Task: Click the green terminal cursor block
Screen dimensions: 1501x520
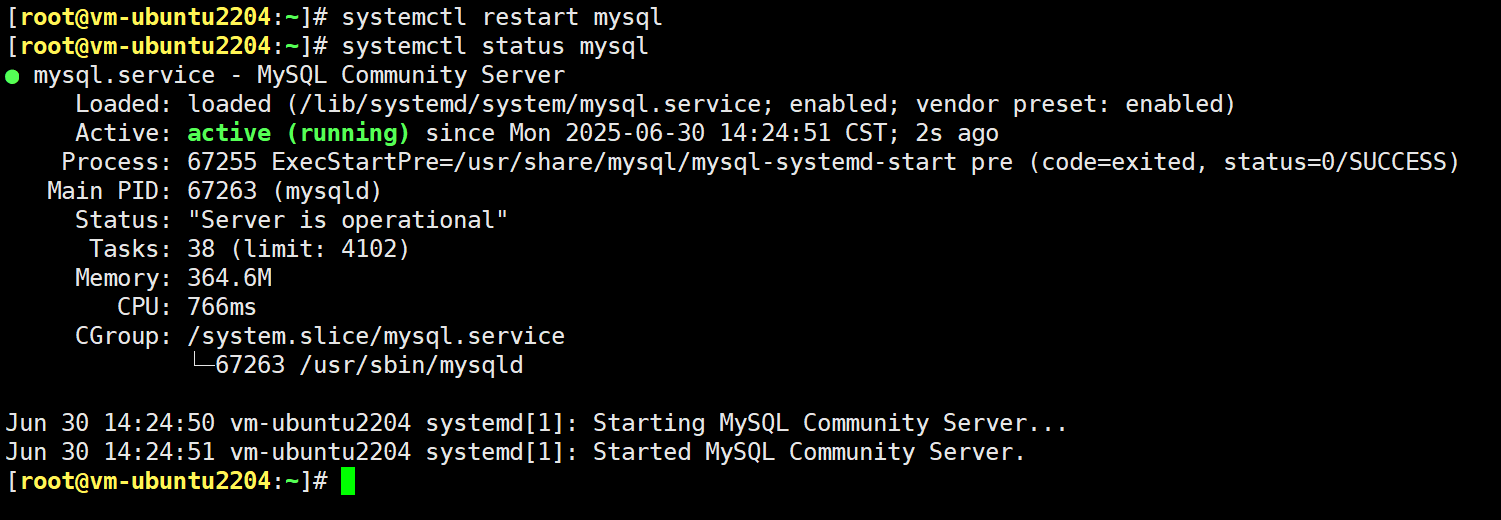Action: coord(347,481)
